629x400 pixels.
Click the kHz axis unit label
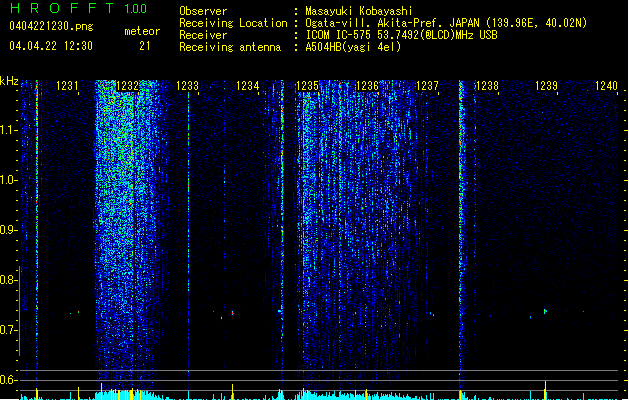click(x=9, y=81)
